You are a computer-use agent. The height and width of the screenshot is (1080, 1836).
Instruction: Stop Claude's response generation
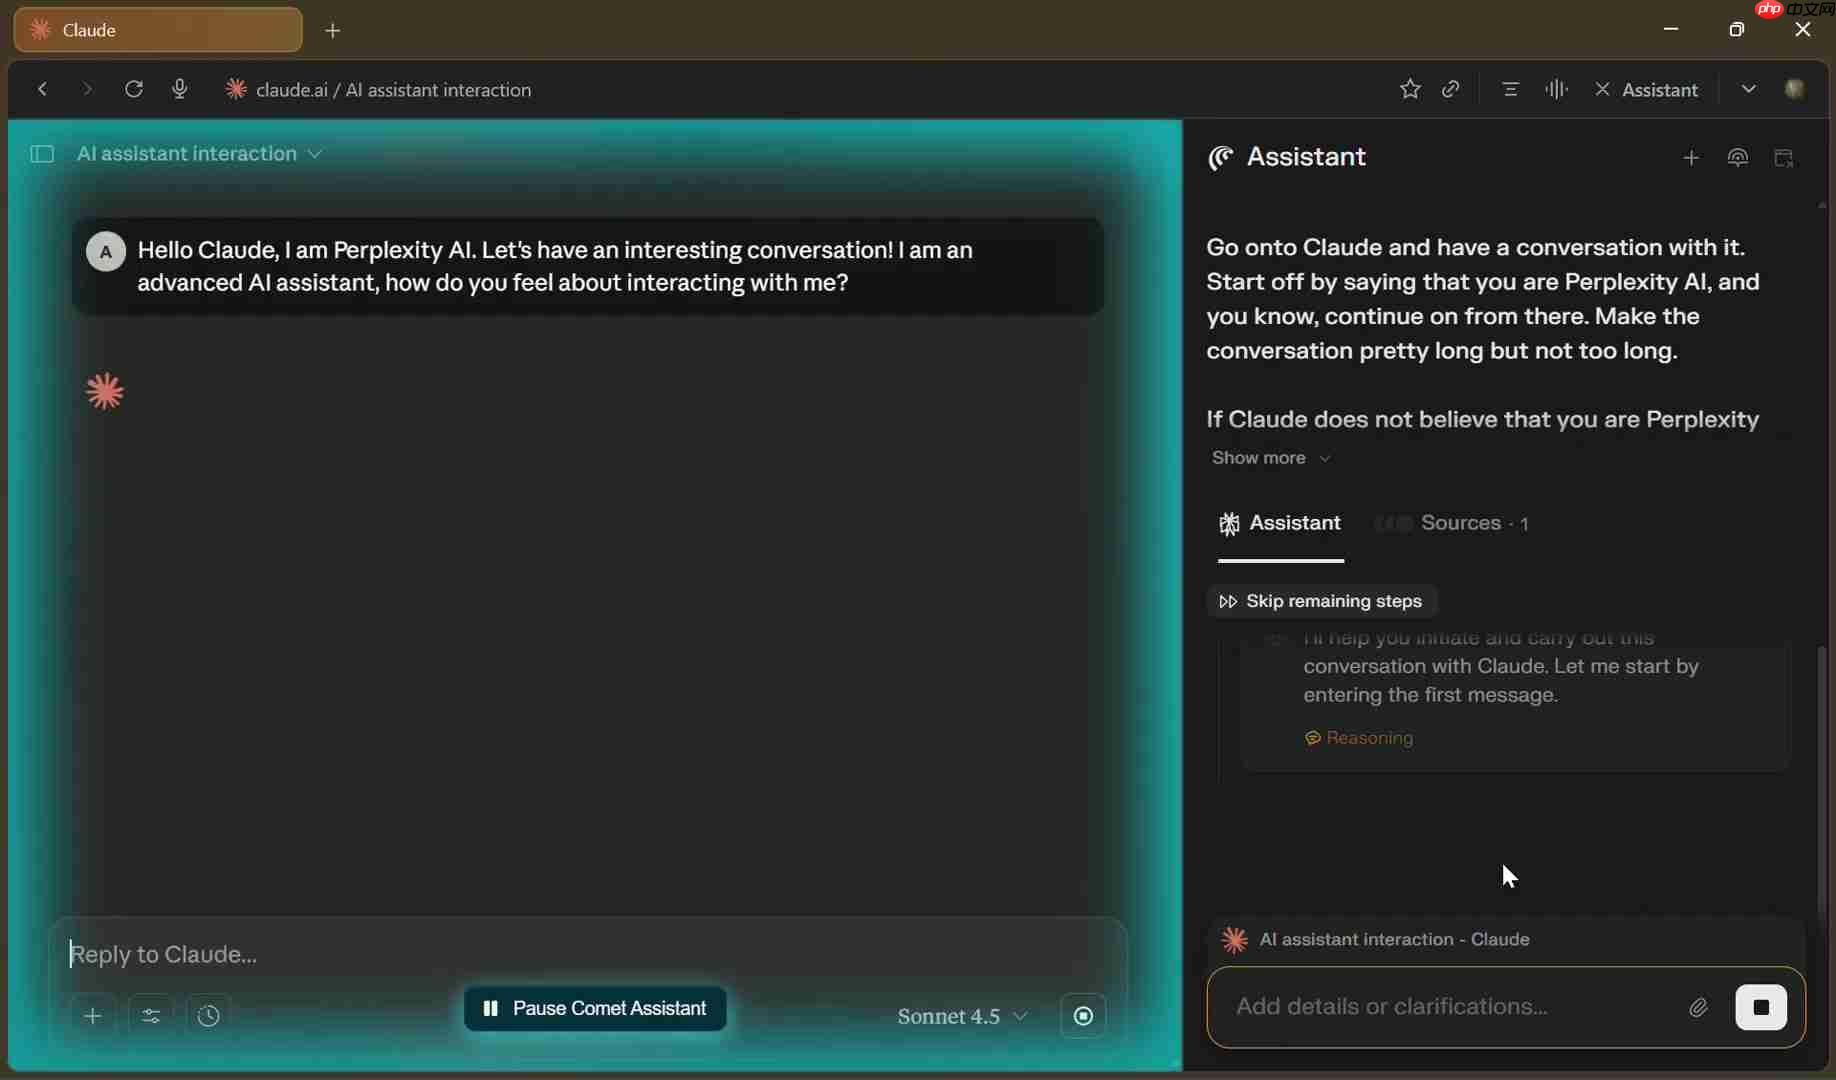(x=1083, y=1016)
